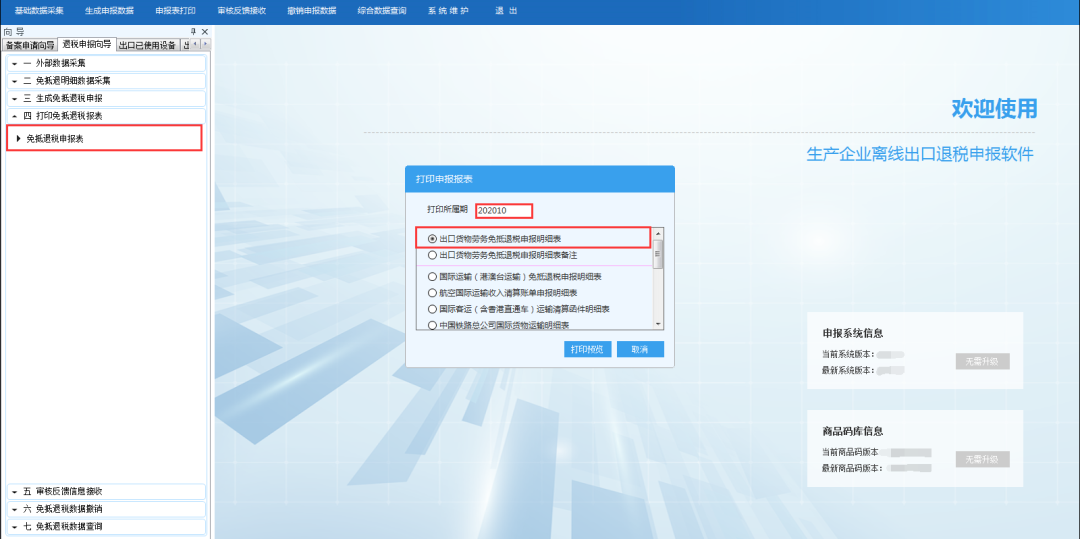This screenshot has width=1080, height=539.
Task: Click the tab strip scroll-left arrow
Action: [195, 45]
